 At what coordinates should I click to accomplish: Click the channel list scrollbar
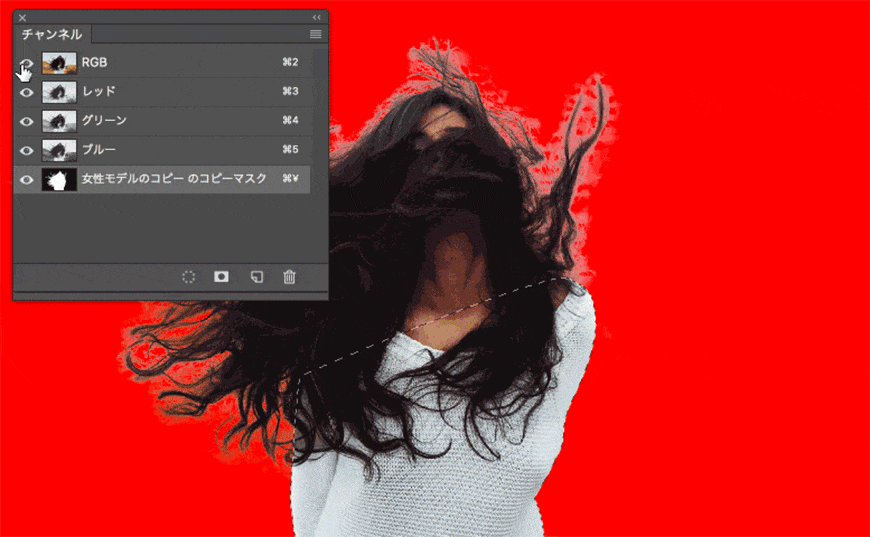(318, 155)
